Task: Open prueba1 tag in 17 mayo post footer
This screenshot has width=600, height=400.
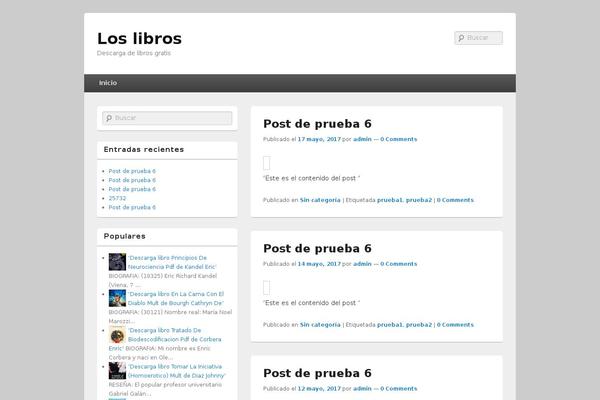Action: click(390, 200)
